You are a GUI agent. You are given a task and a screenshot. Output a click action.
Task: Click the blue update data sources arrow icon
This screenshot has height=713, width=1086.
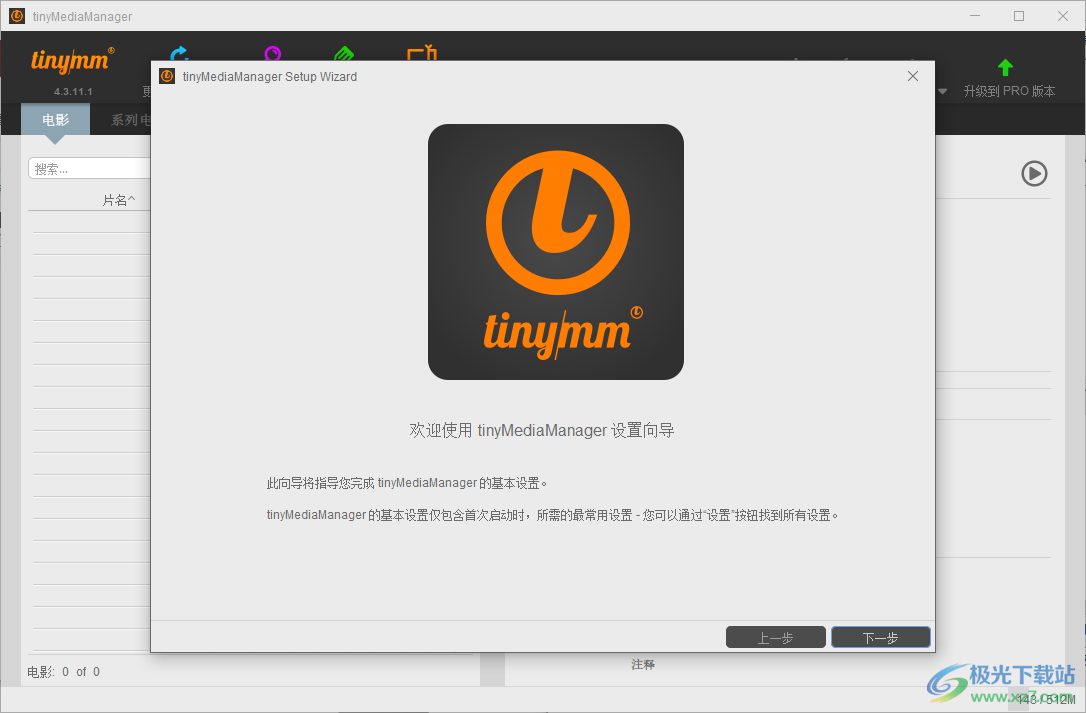point(179,53)
